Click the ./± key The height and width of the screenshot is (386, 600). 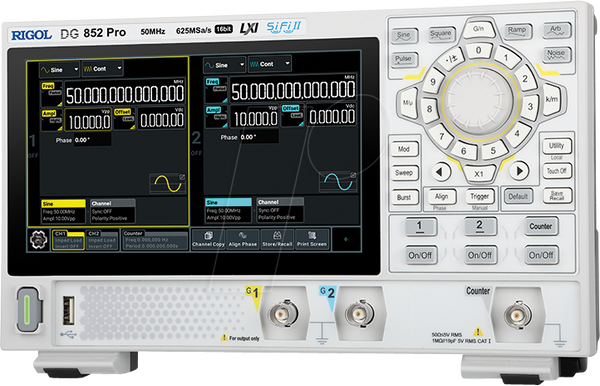tap(452, 59)
